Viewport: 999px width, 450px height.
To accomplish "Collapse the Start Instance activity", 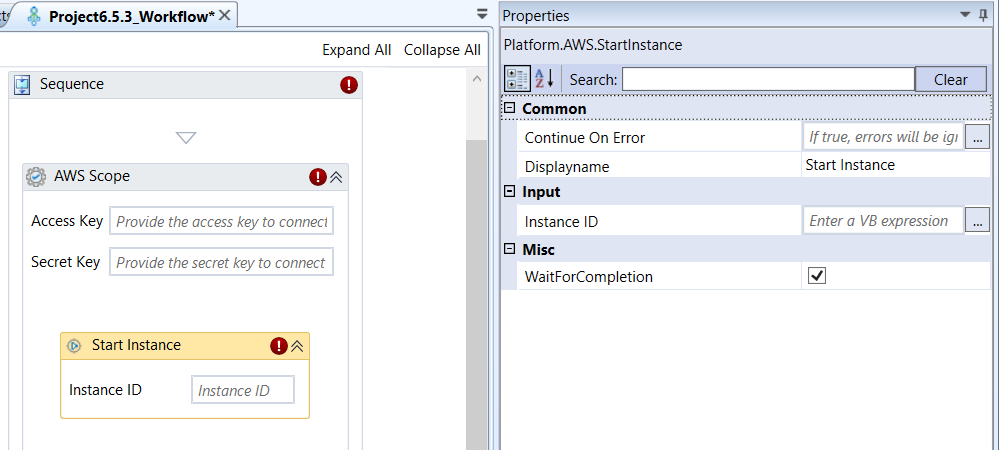I will click(x=298, y=346).
